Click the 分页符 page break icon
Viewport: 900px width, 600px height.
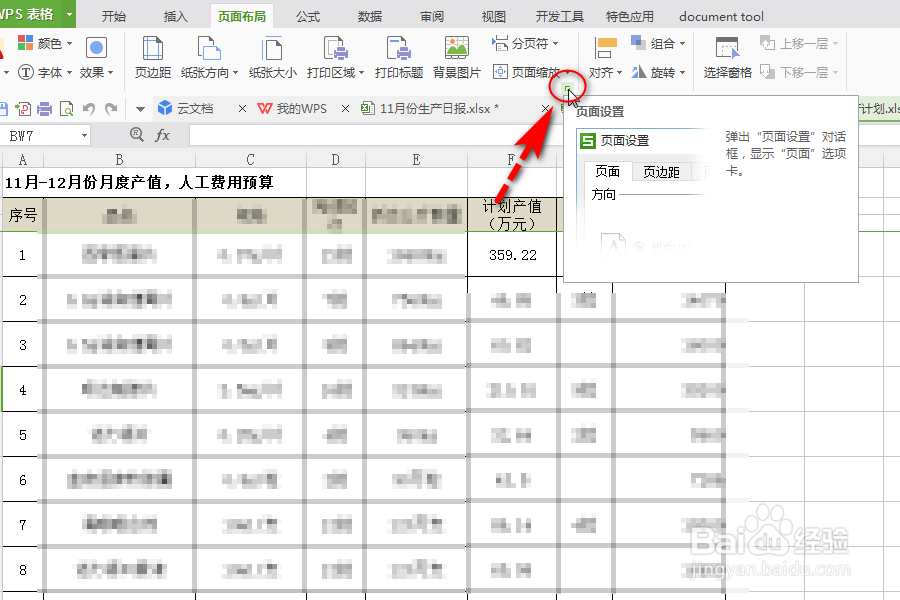[499, 43]
